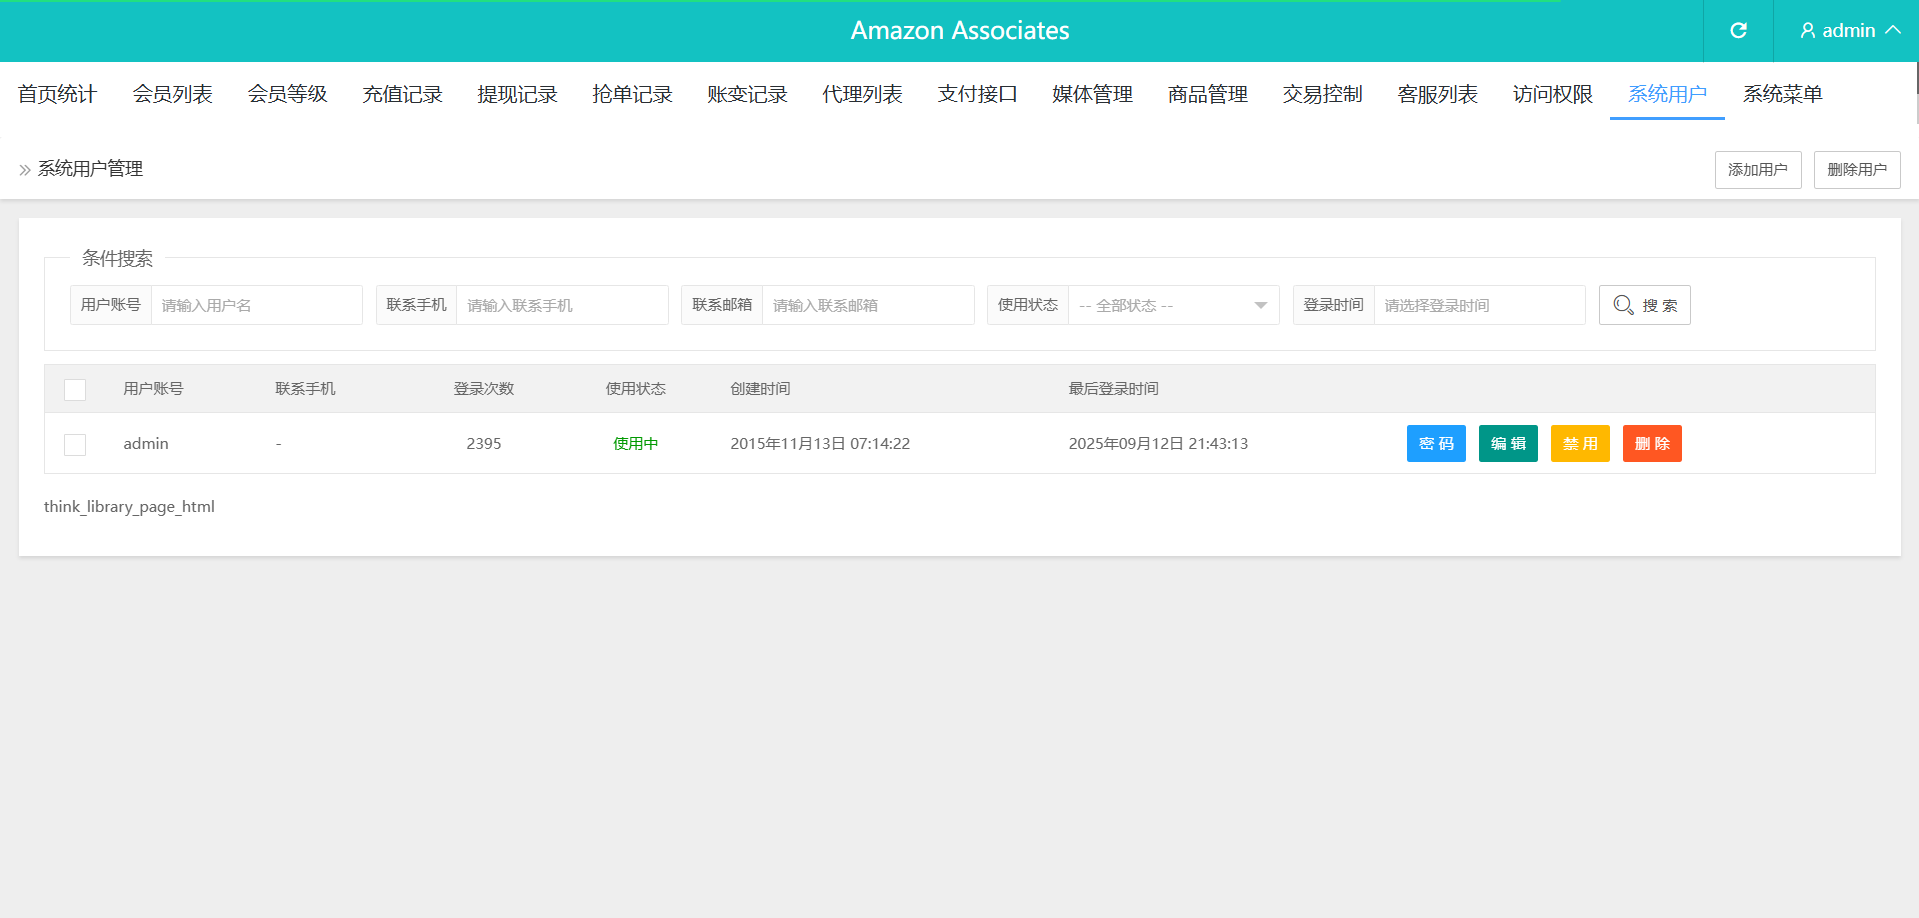Click the blue 密码 button

1435,444
